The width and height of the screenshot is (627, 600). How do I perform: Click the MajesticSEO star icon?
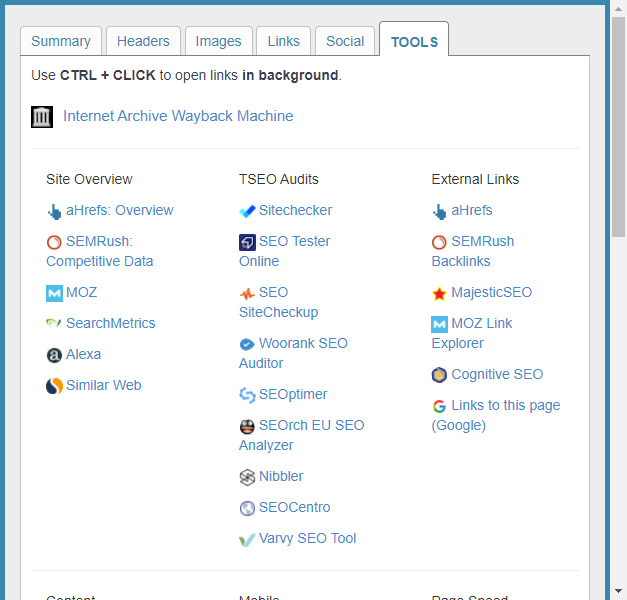tap(439, 293)
